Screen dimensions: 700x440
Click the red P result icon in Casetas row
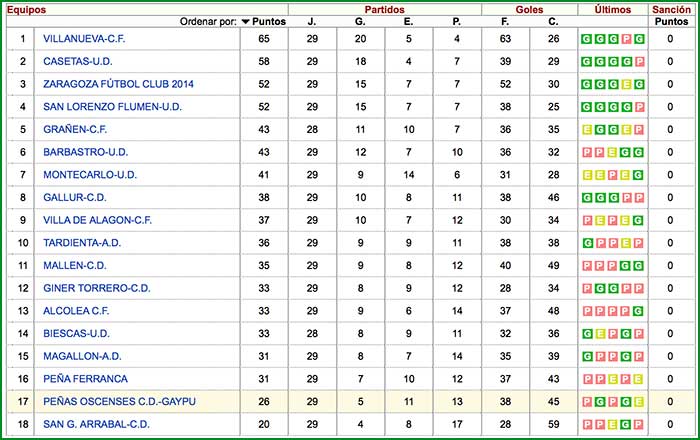tap(638, 62)
